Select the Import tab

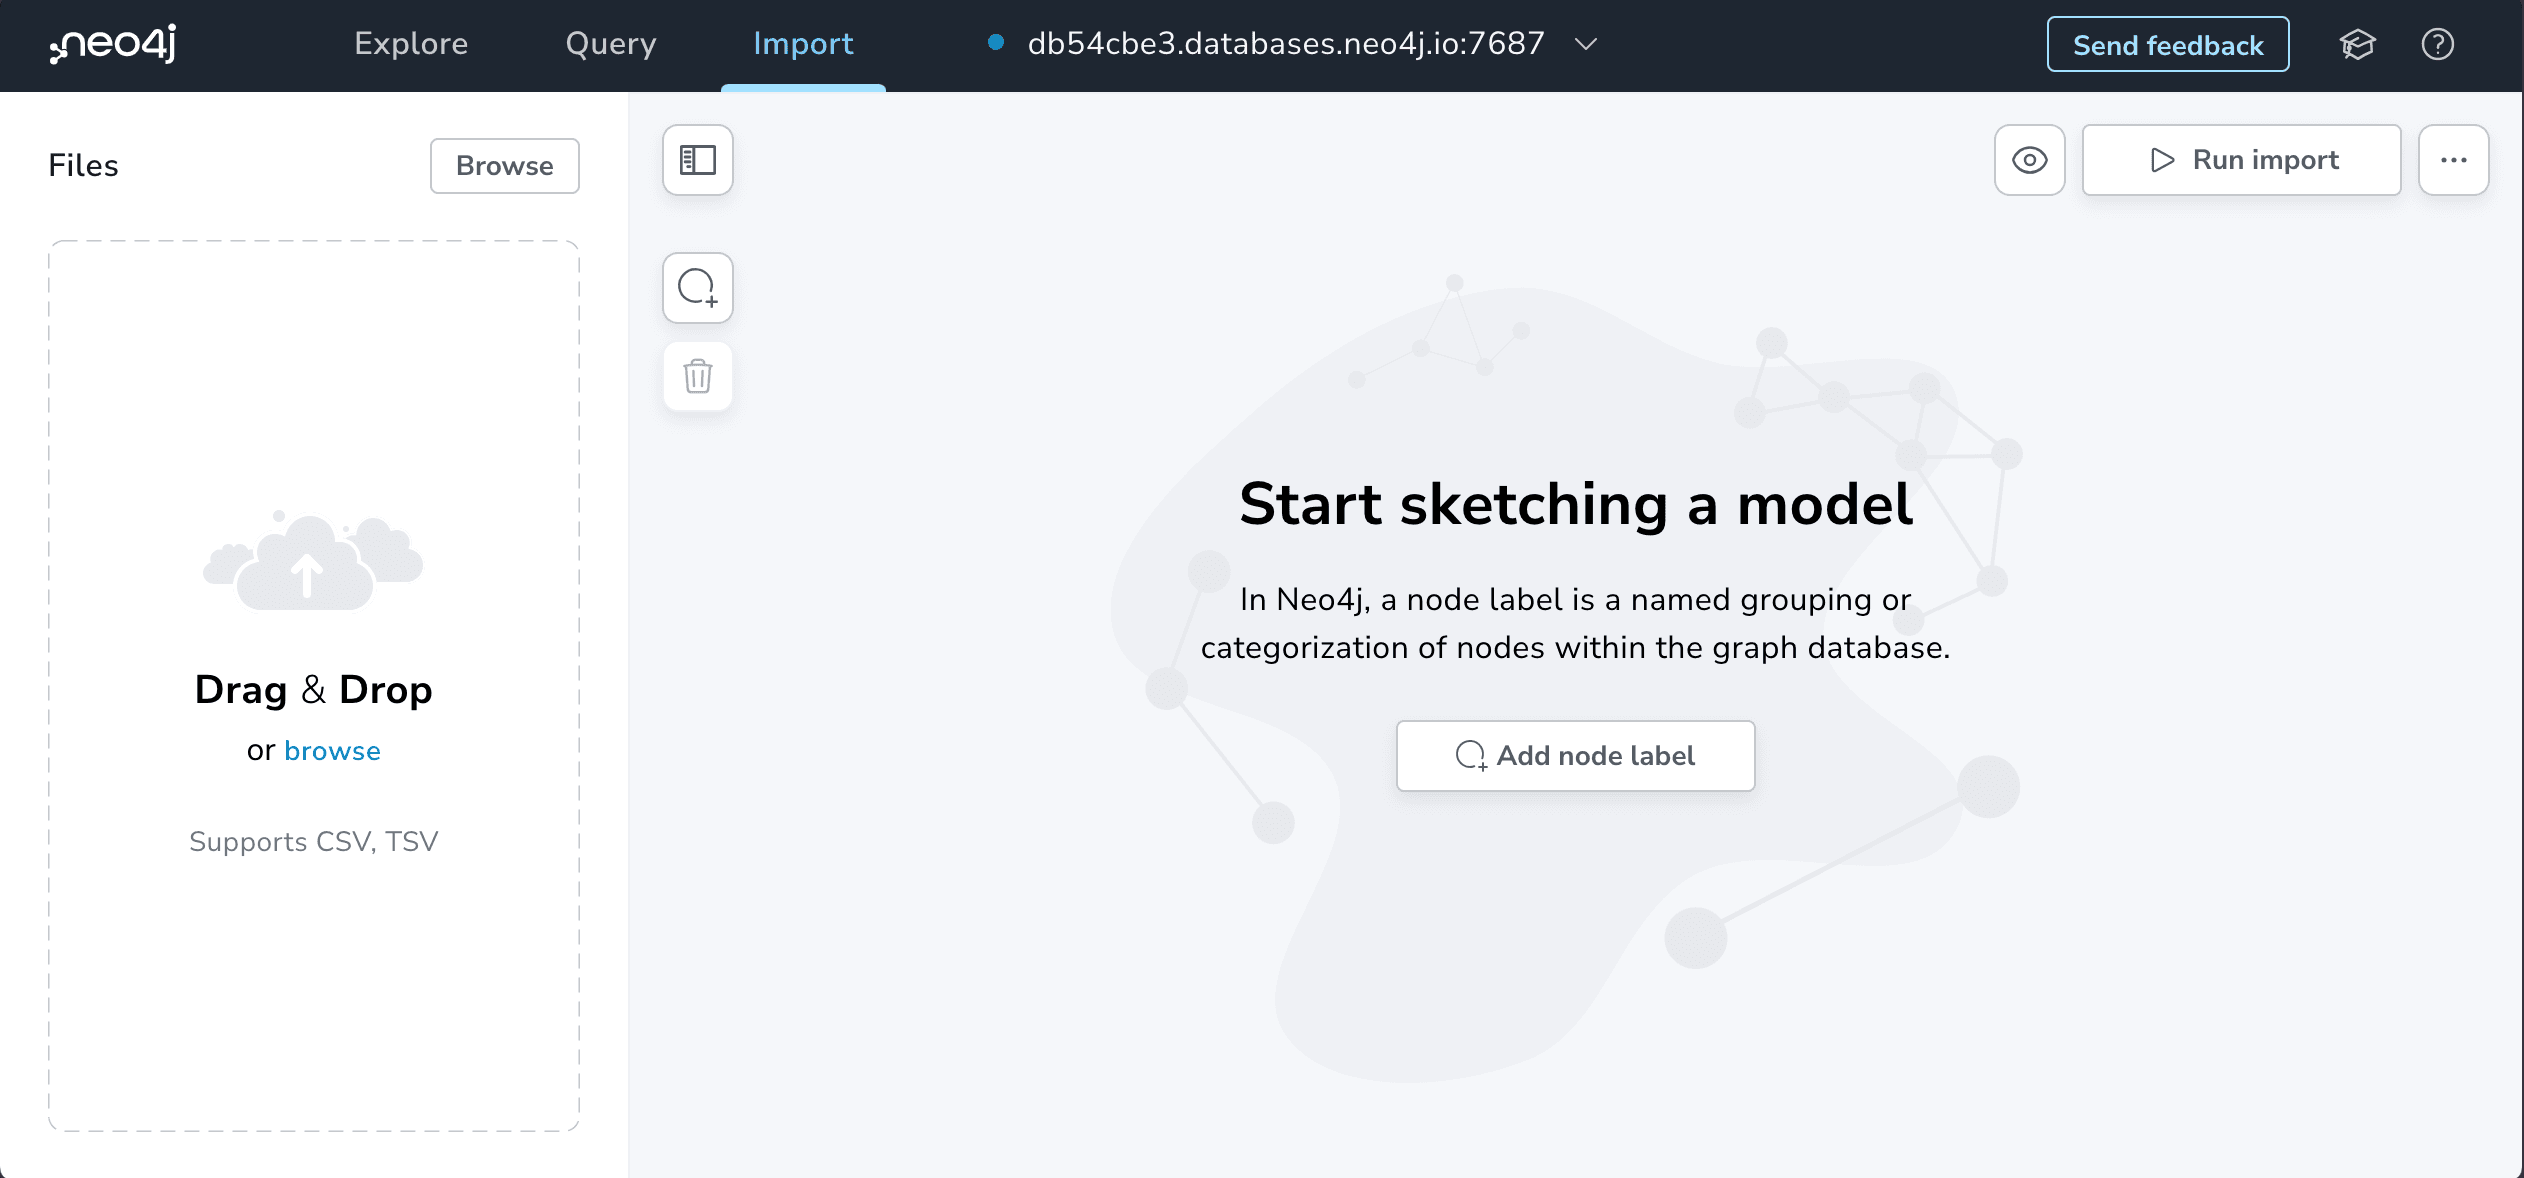point(803,44)
